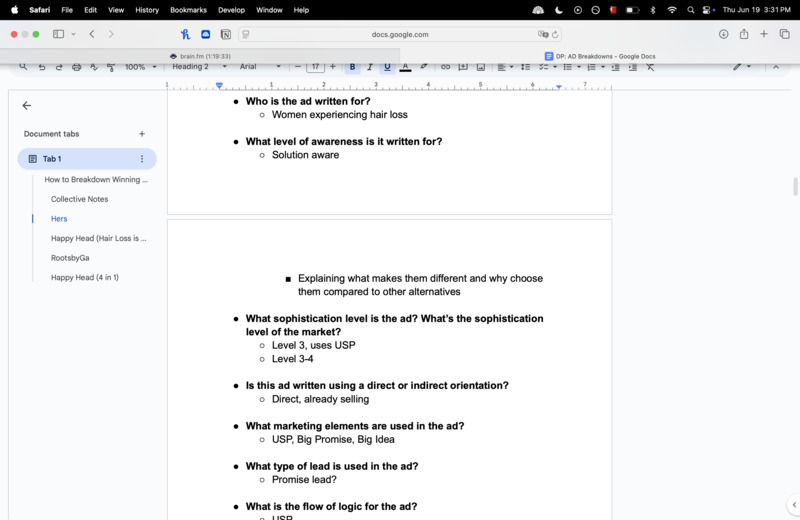This screenshot has width=800, height=520.
Task: Insert a link from the toolbar
Action: (445, 67)
